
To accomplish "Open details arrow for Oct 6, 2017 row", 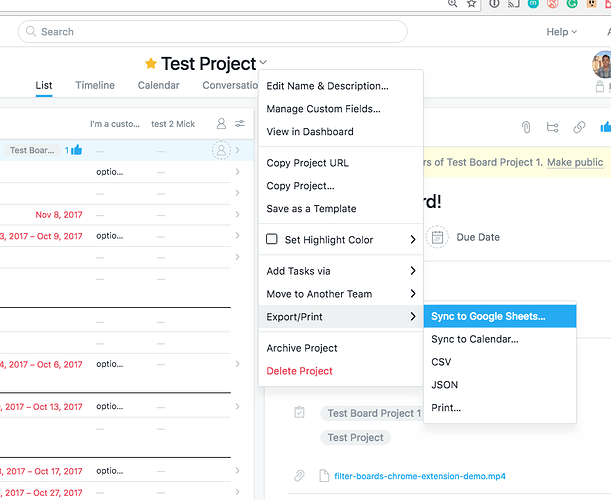I will point(237,364).
